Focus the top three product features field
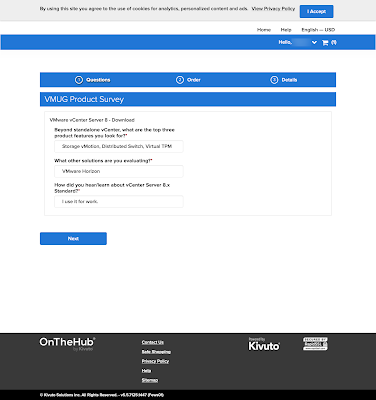376x400 pixels. click(x=119, y=146)
